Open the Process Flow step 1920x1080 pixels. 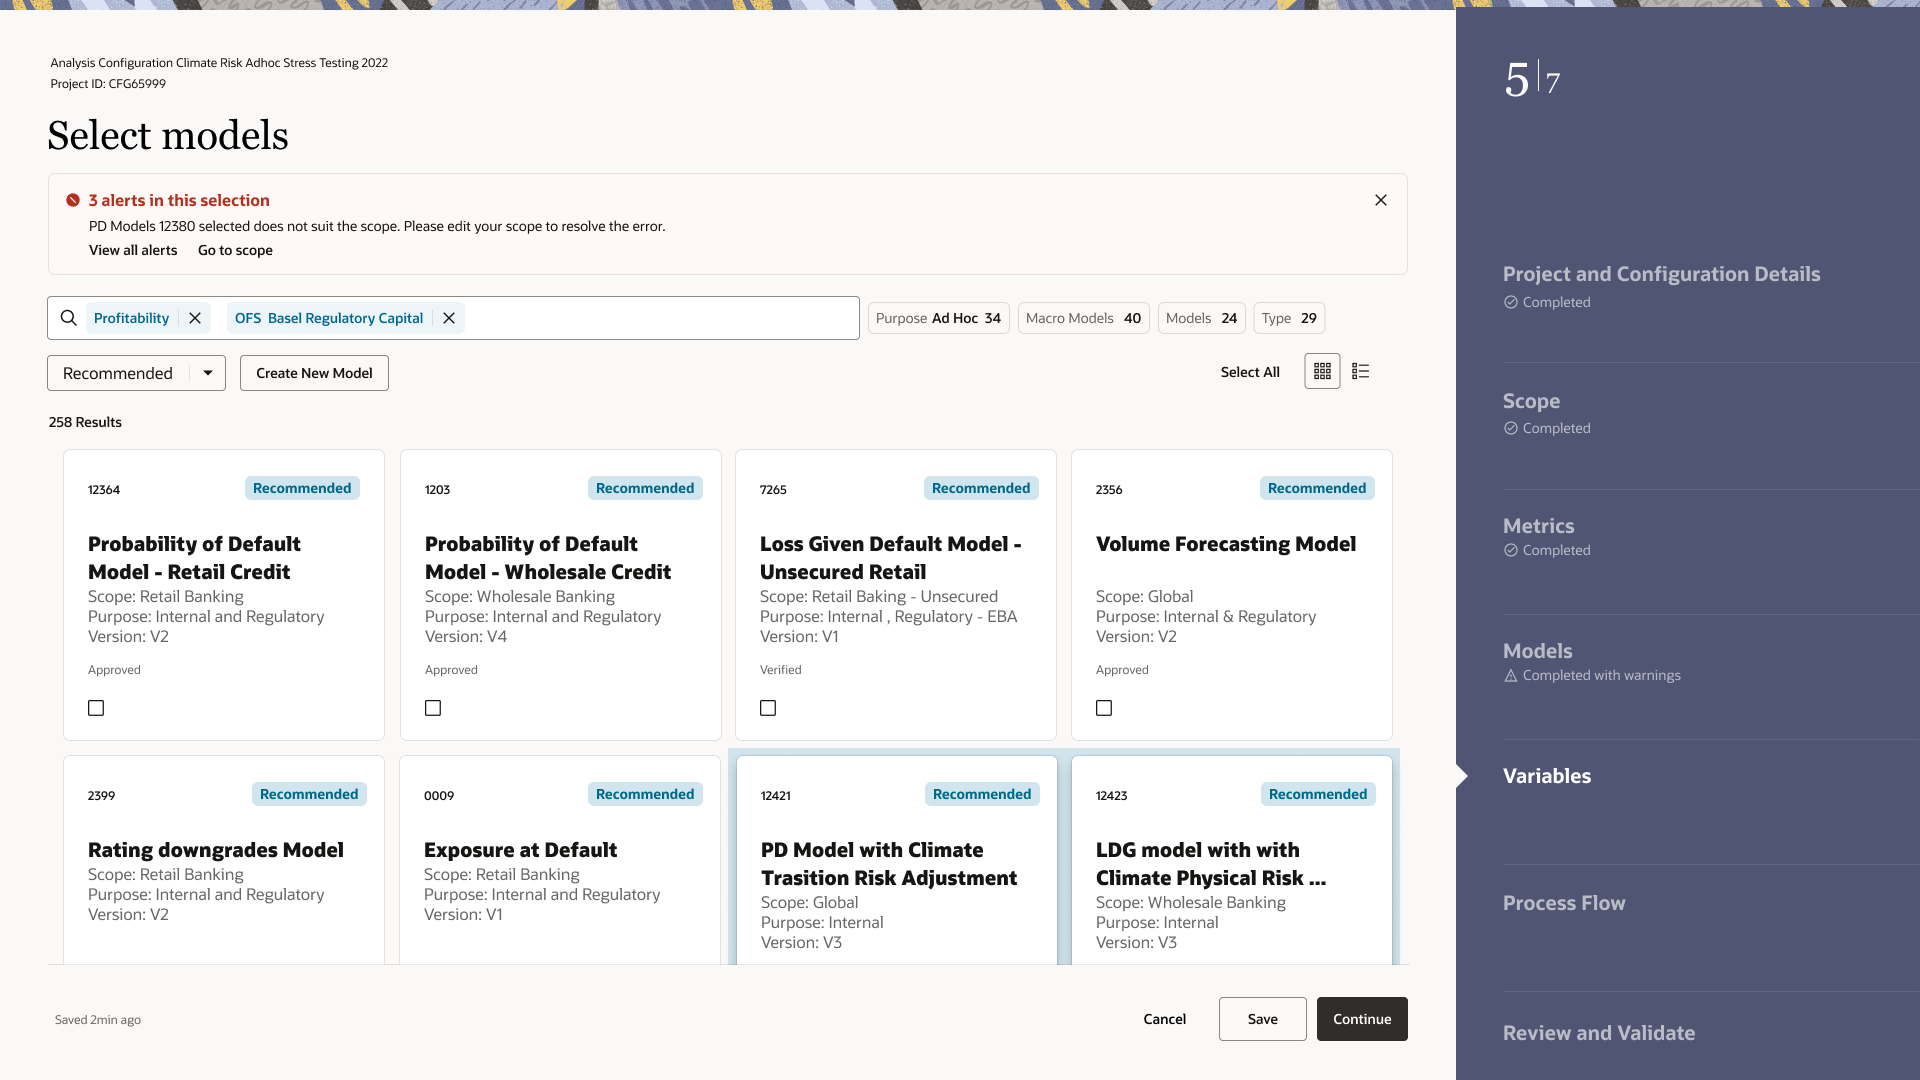point(1564,903)
